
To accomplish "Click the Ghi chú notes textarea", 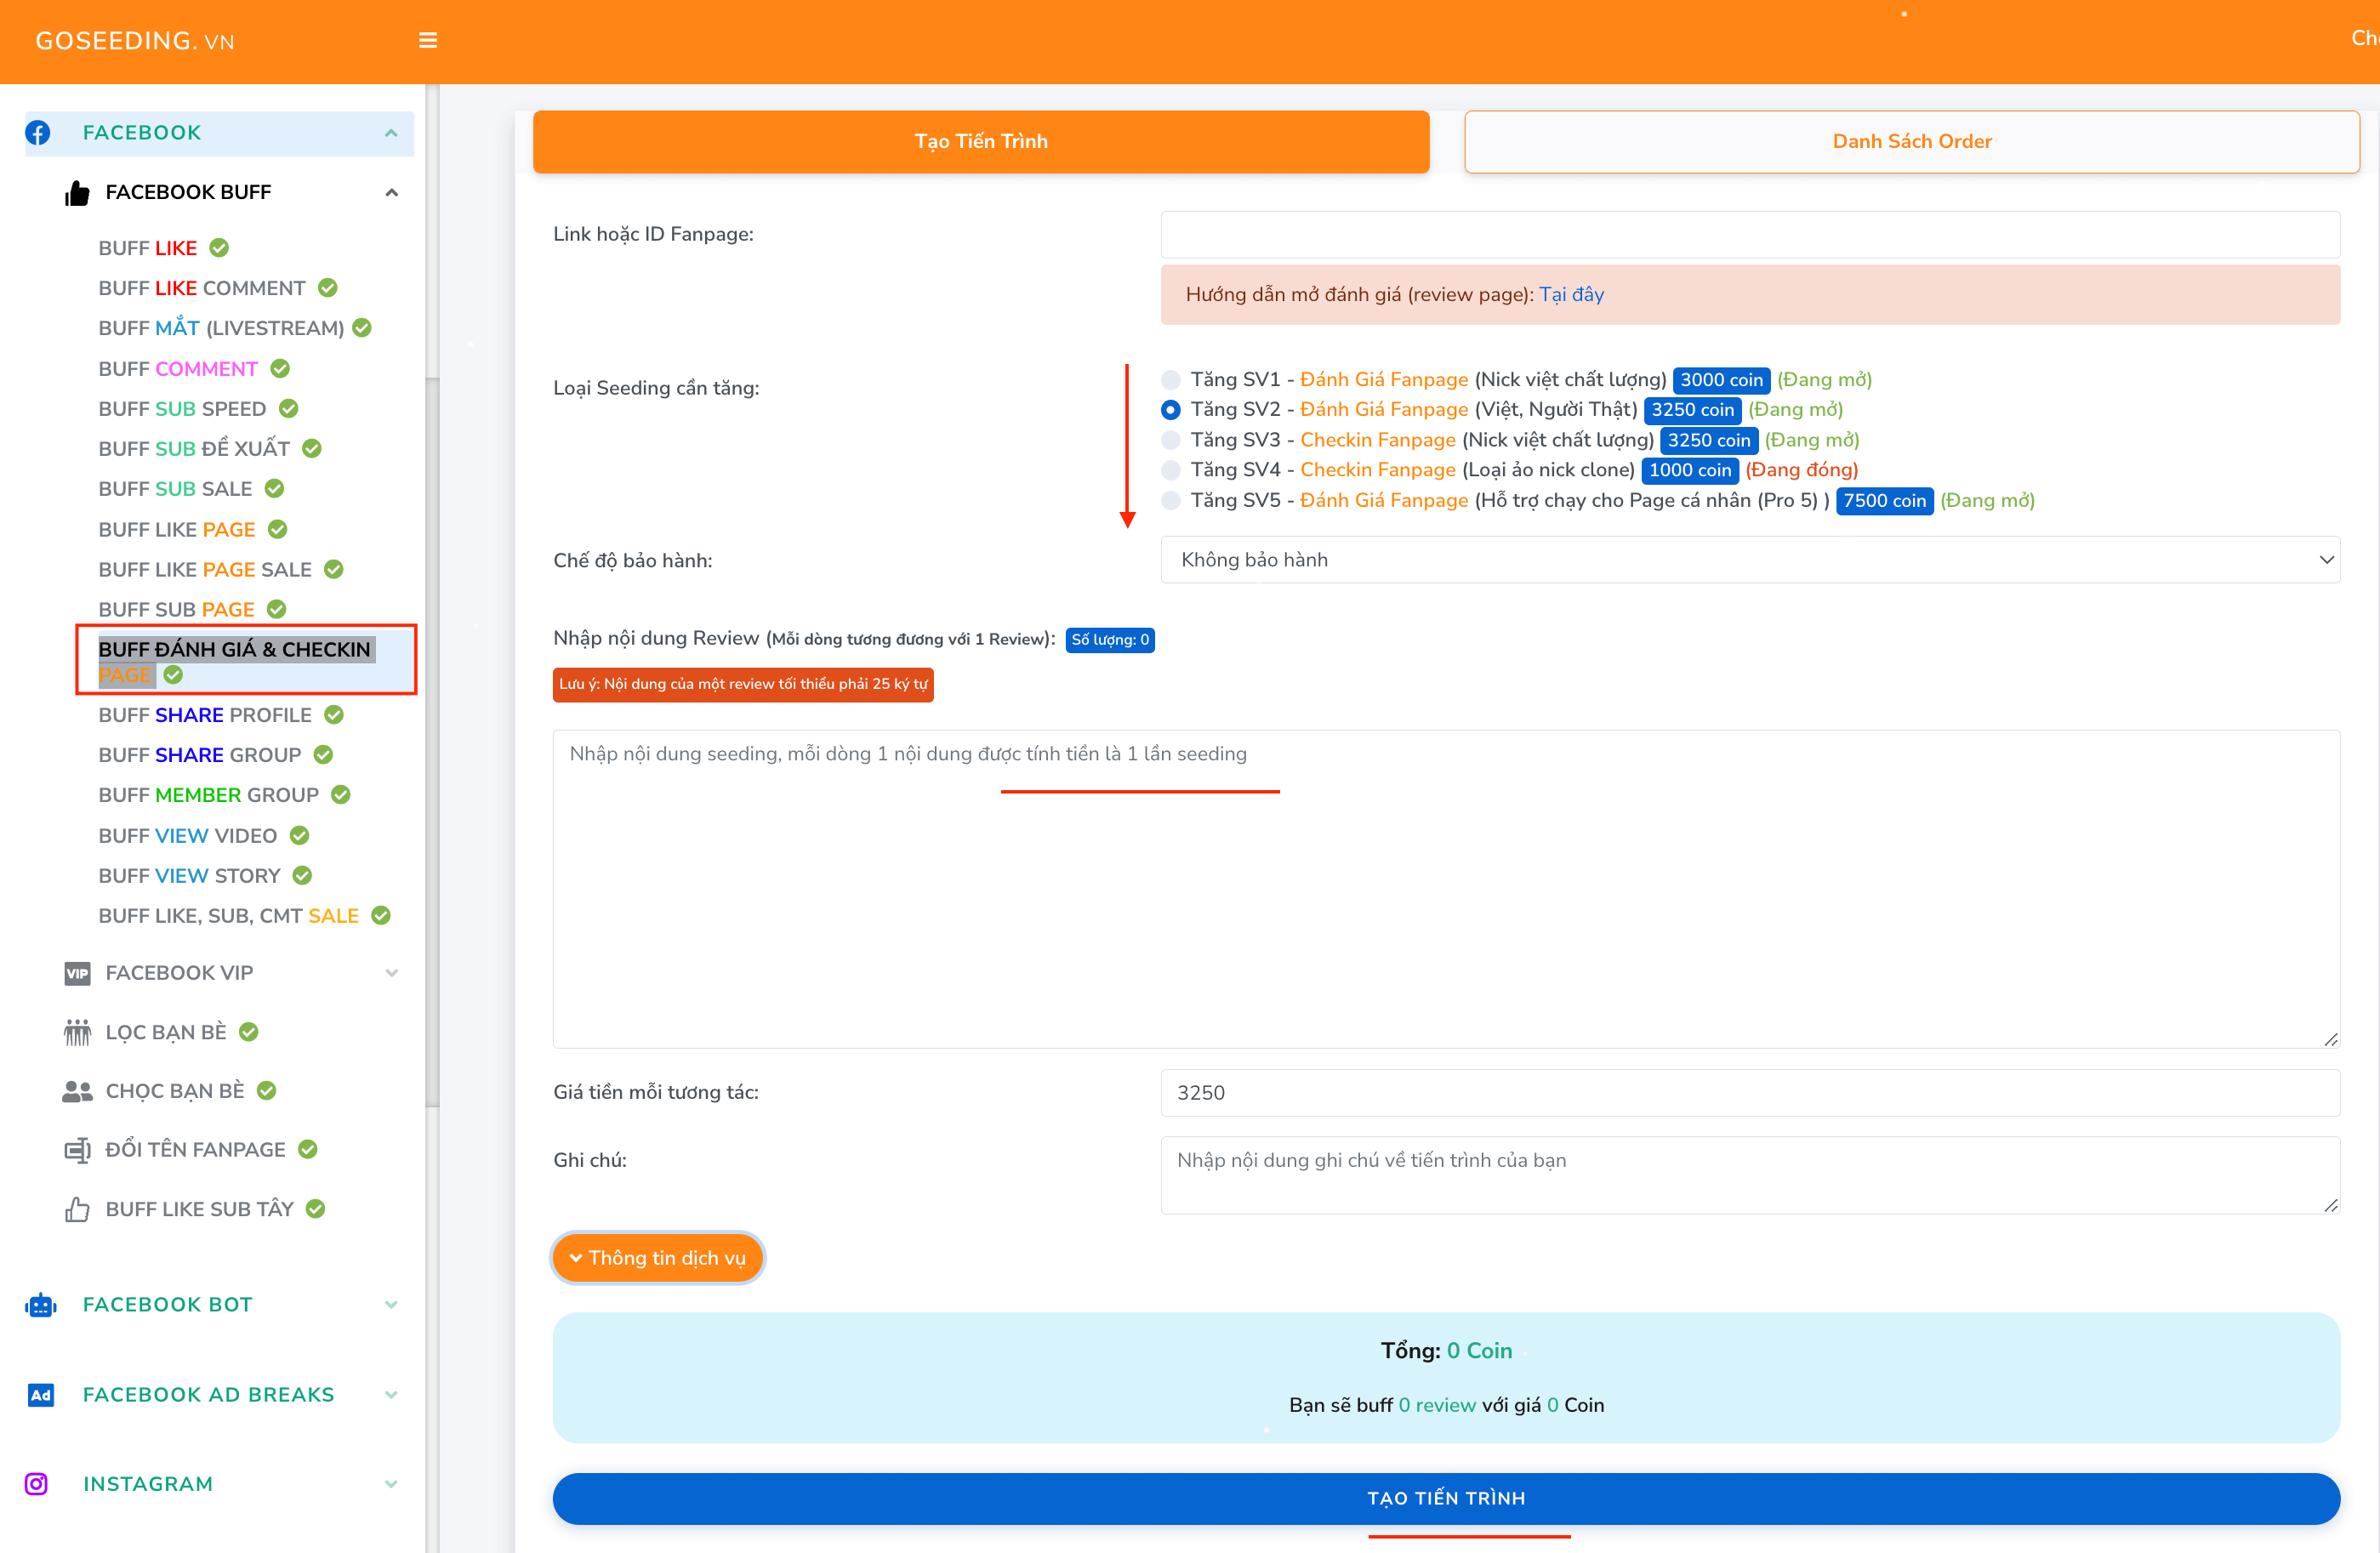I will [x=1750, y=1175].
